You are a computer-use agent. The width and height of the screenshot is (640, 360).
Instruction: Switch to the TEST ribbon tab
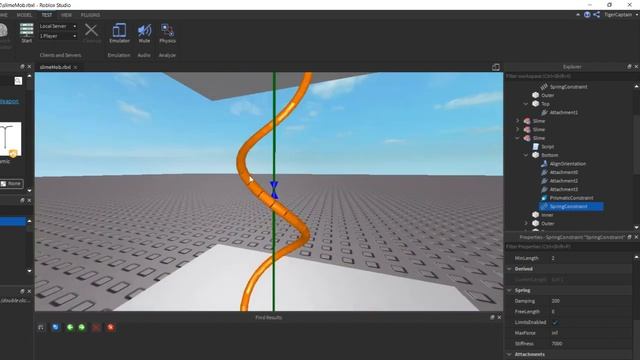[x=47, y=15]
